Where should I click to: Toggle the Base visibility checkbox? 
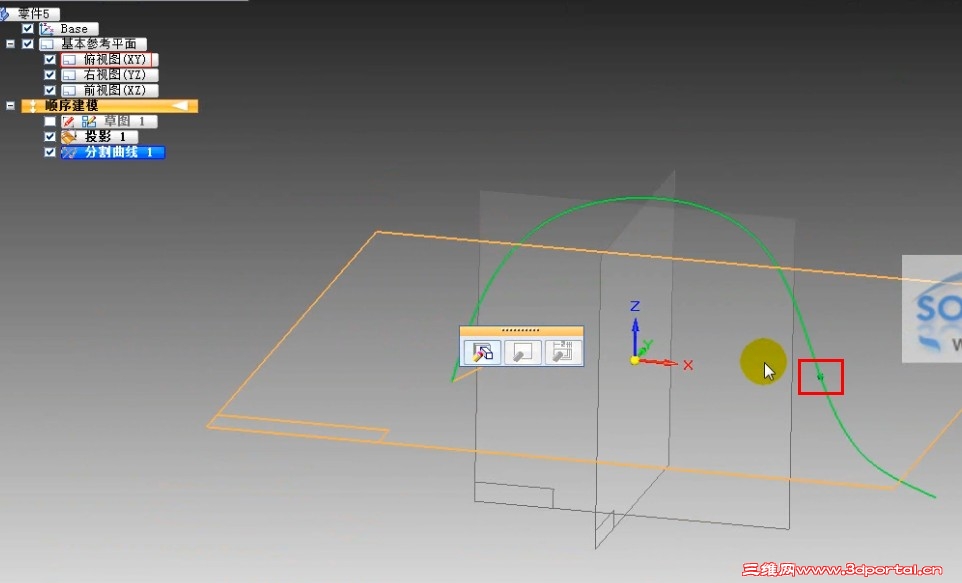27,28
